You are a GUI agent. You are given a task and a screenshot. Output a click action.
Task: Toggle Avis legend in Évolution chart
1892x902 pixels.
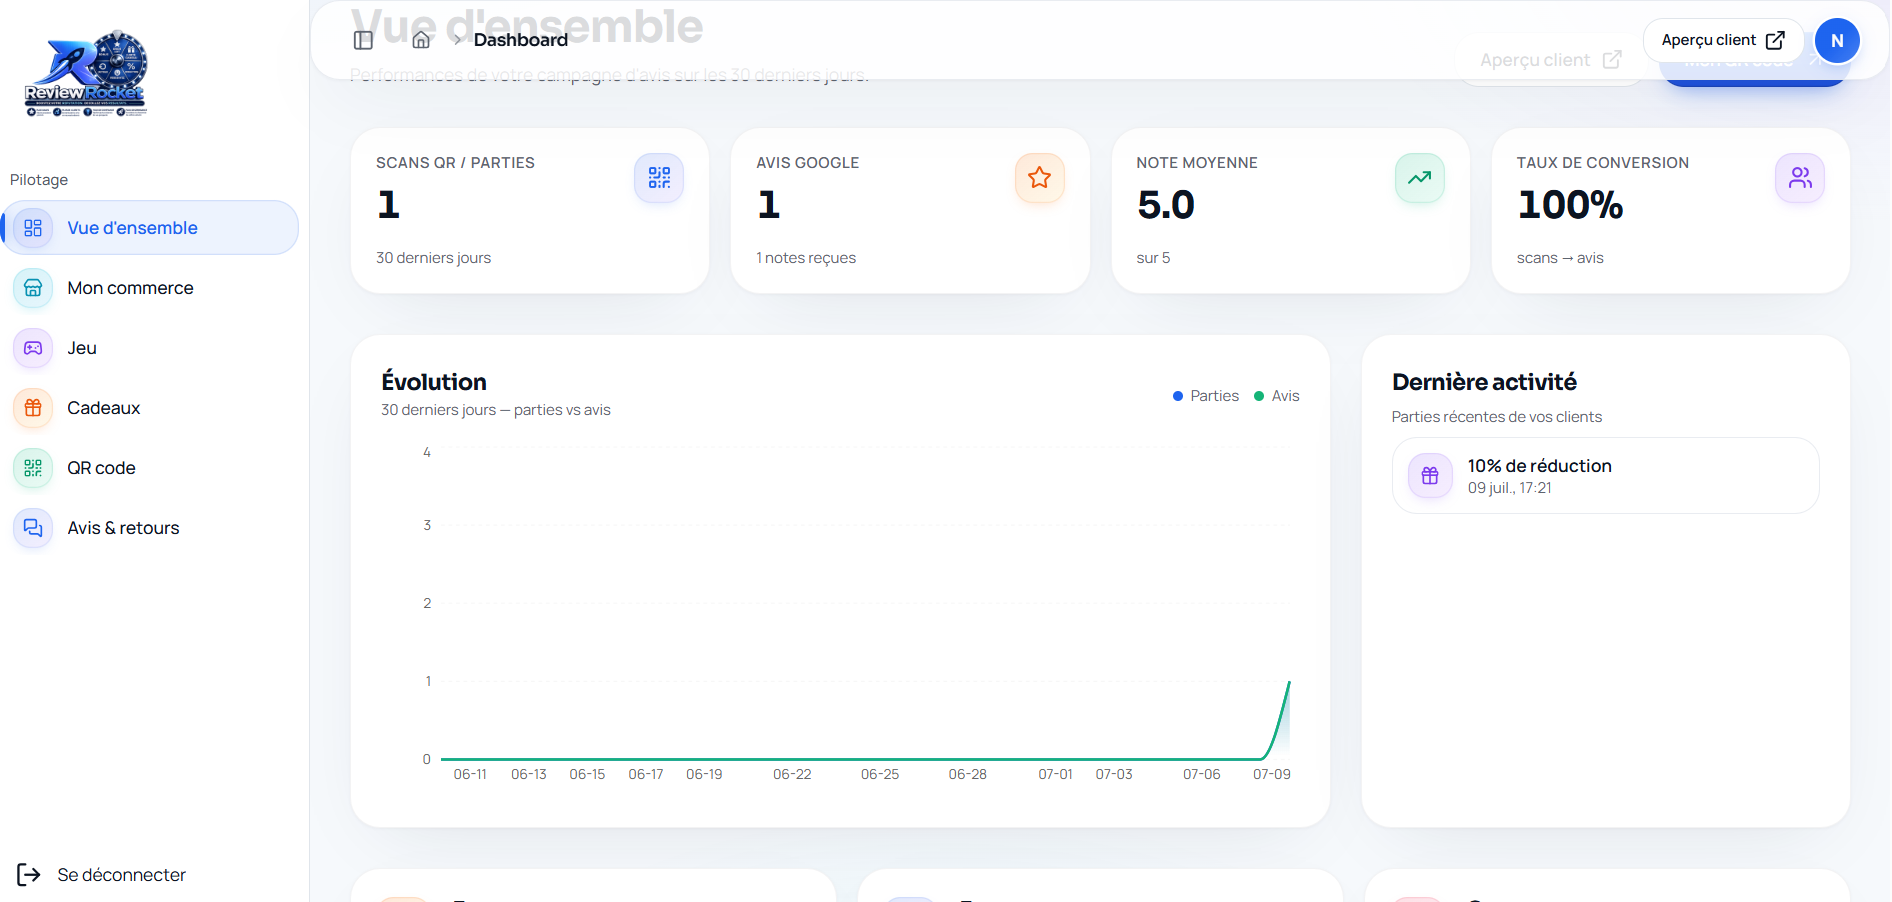coord(1277,396)
